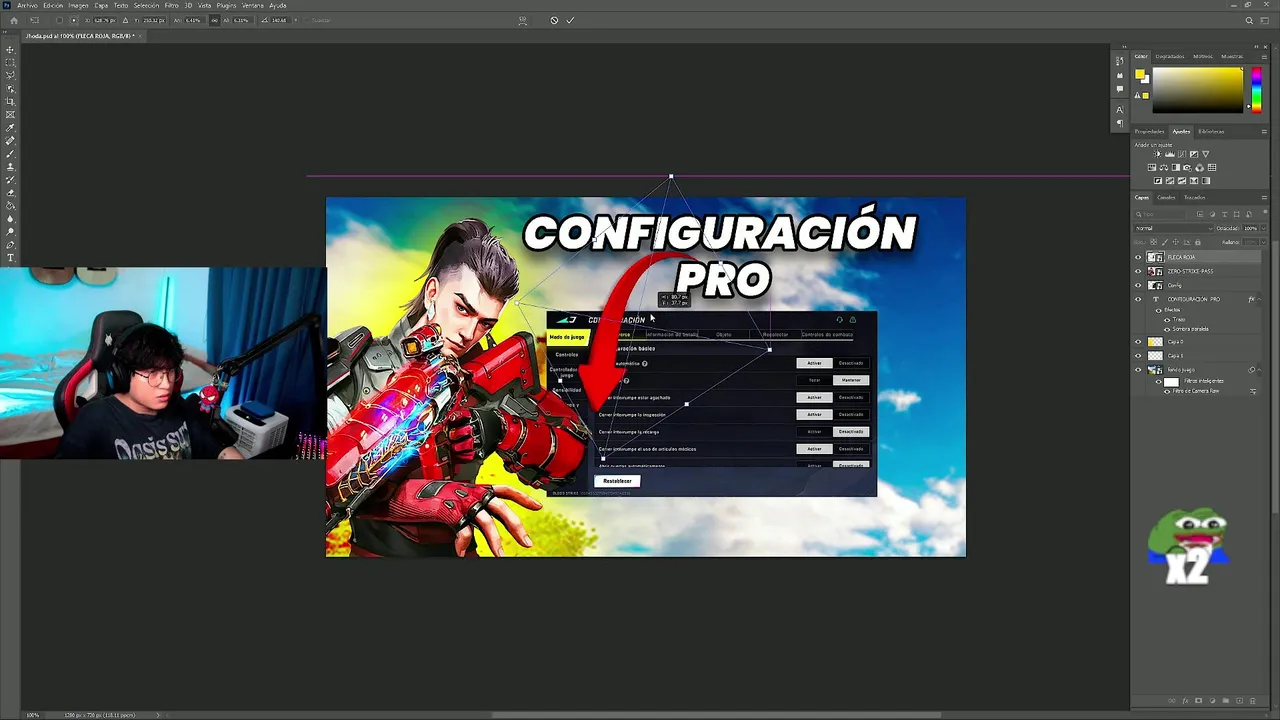Open the Edición menu
This screenshot has width=1280, height=720.
tap(53, 5)
